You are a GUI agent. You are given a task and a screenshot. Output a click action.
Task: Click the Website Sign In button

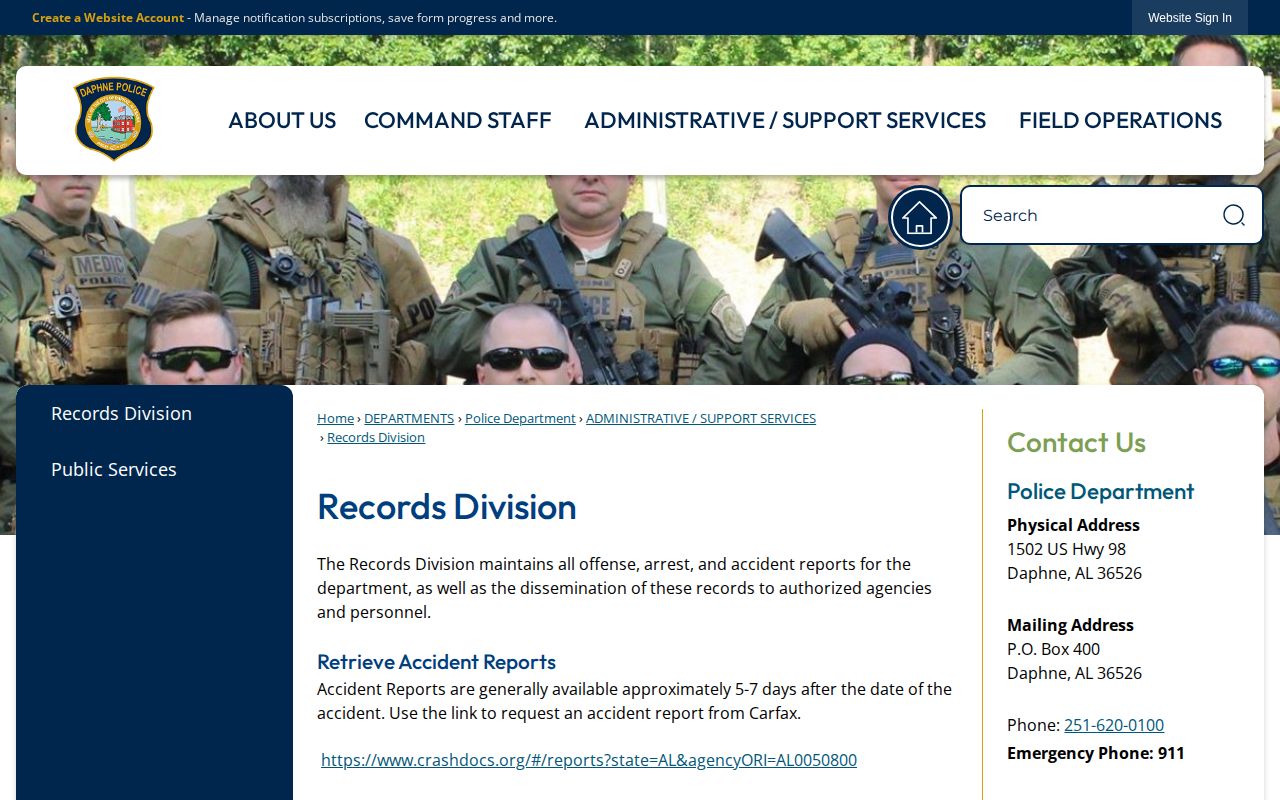[1190, 18]
